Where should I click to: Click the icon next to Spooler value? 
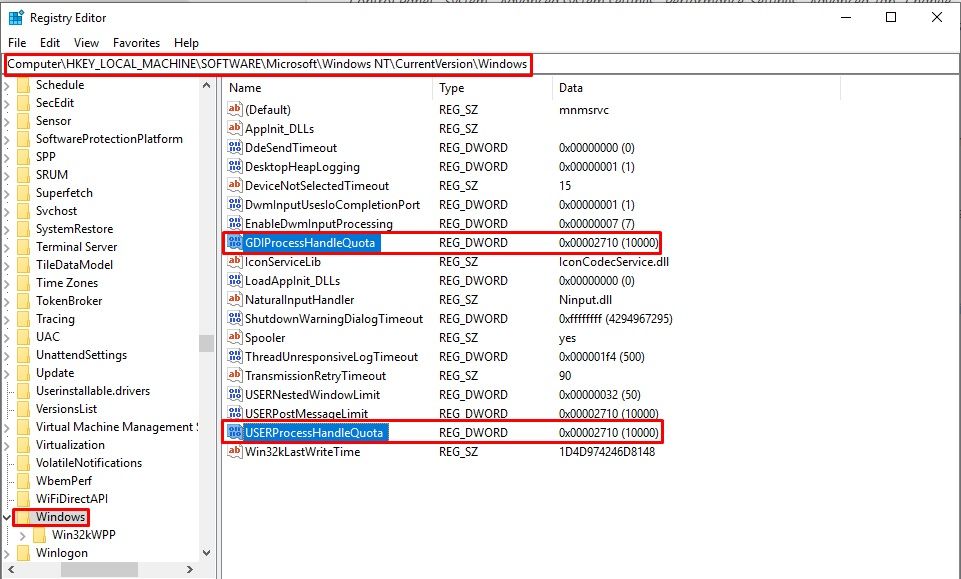pos(235,338)
